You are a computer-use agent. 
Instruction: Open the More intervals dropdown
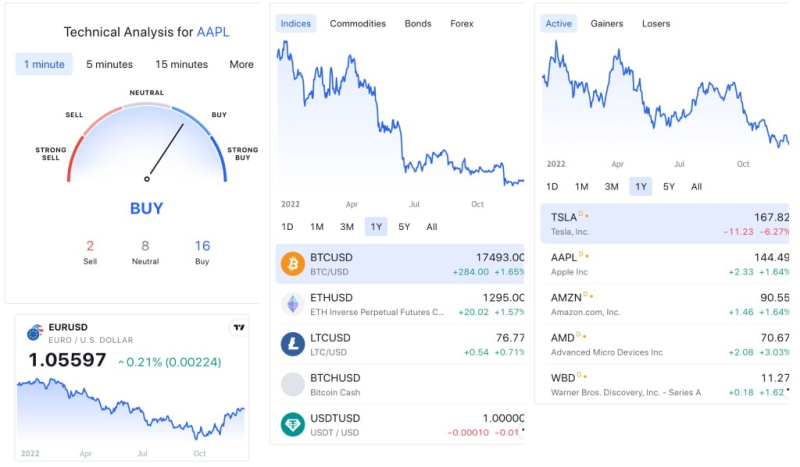coord(241,64)
